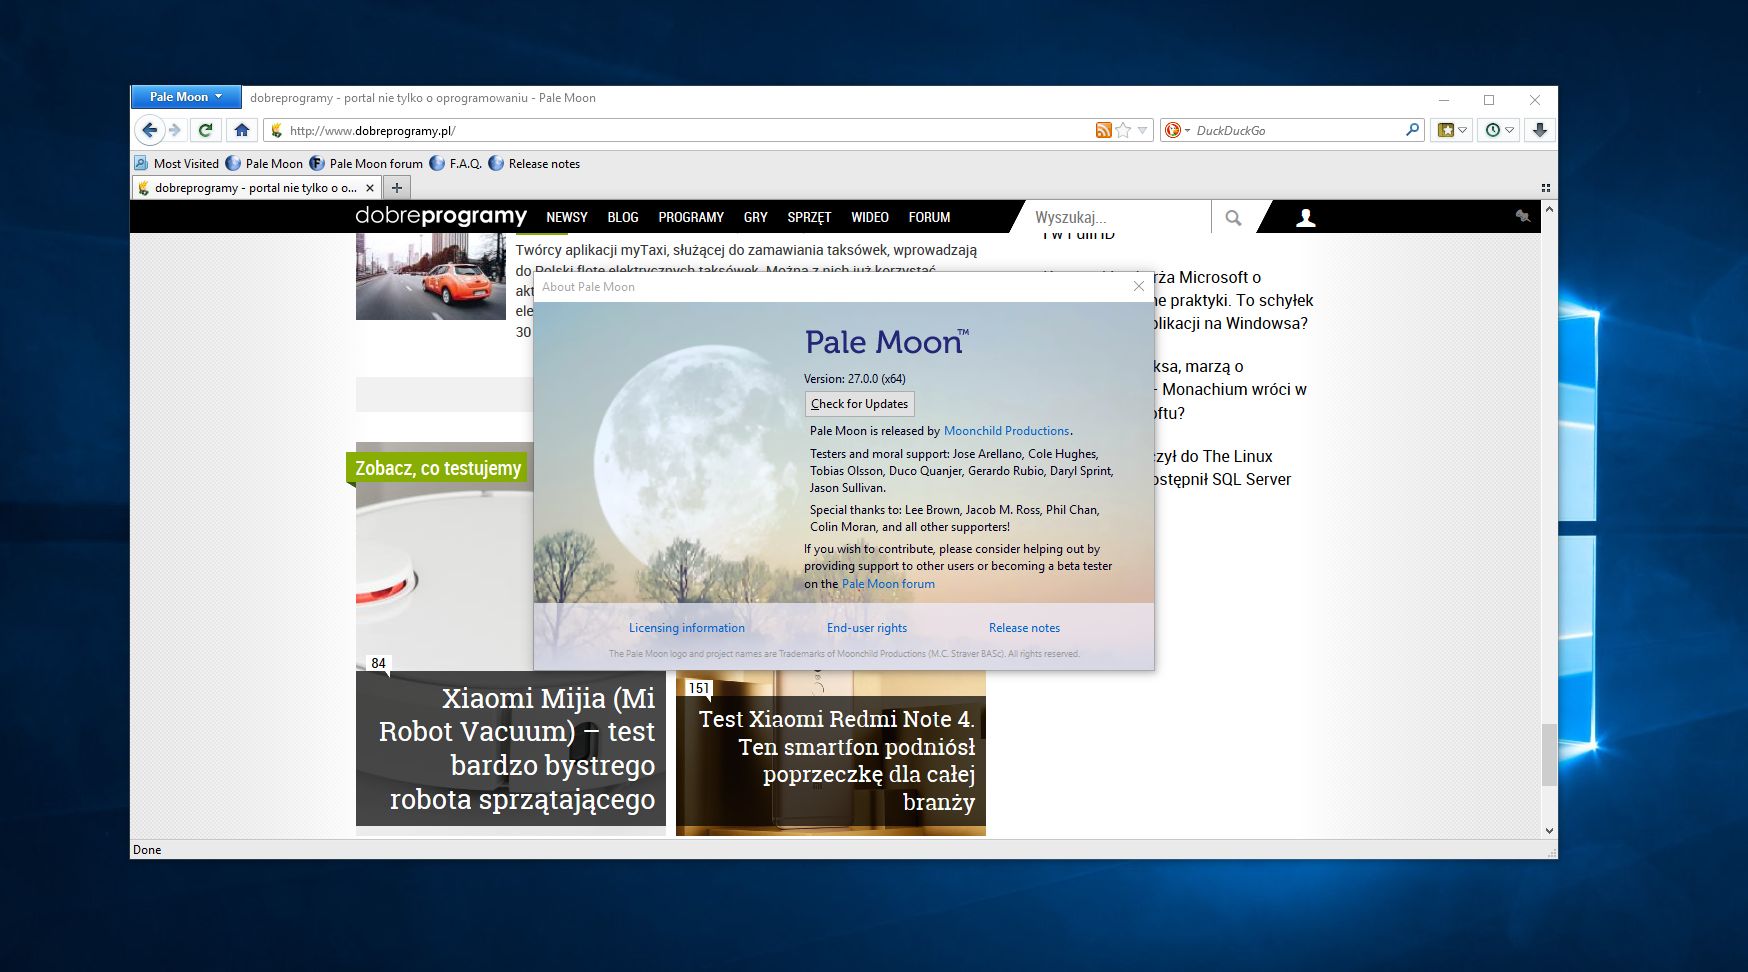Screen dimensions: 1748x972
Task: Click the dobreprogramy site logo
Action: pyautogui.click(x=441, y=216)
